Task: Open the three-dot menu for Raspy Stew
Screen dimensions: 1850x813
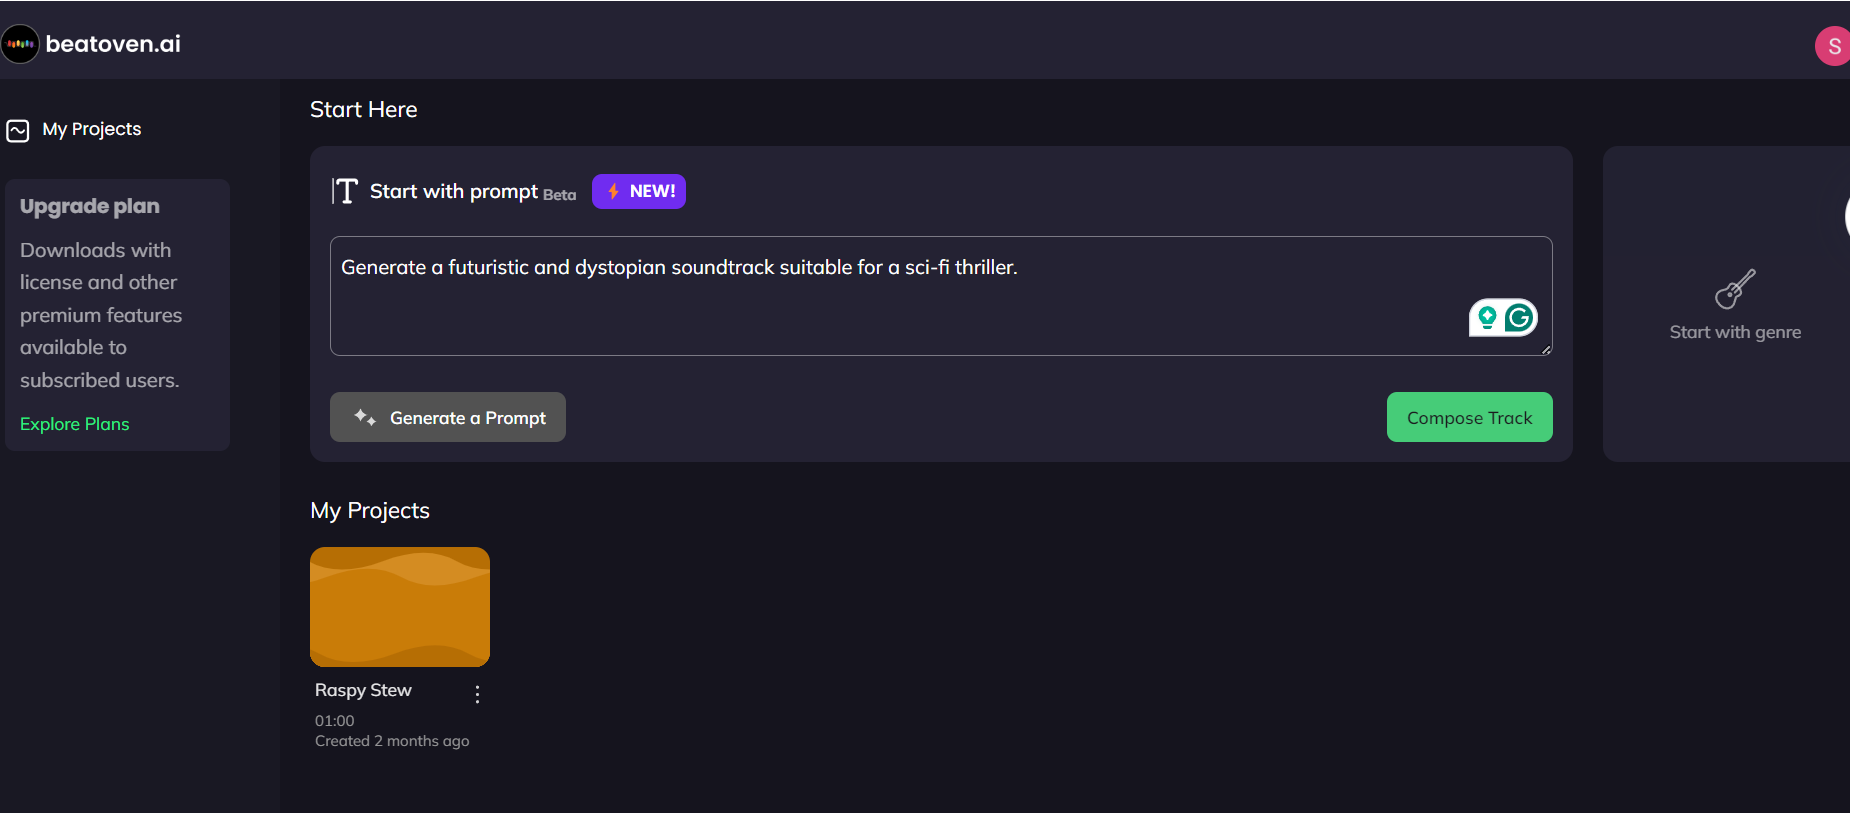Action: point(477,694)
